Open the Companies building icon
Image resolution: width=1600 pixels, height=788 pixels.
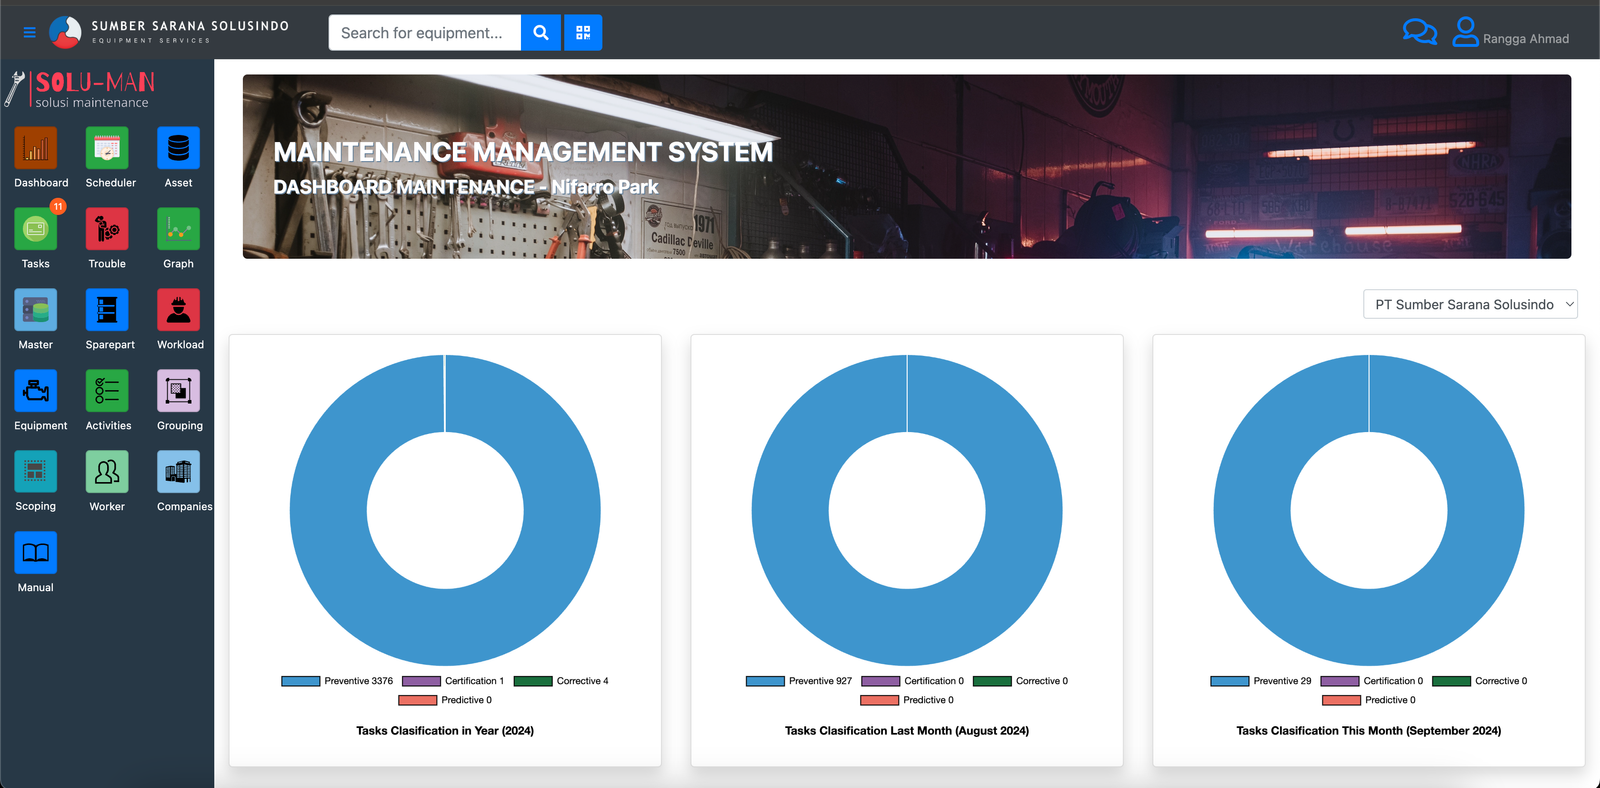[178, 472]
